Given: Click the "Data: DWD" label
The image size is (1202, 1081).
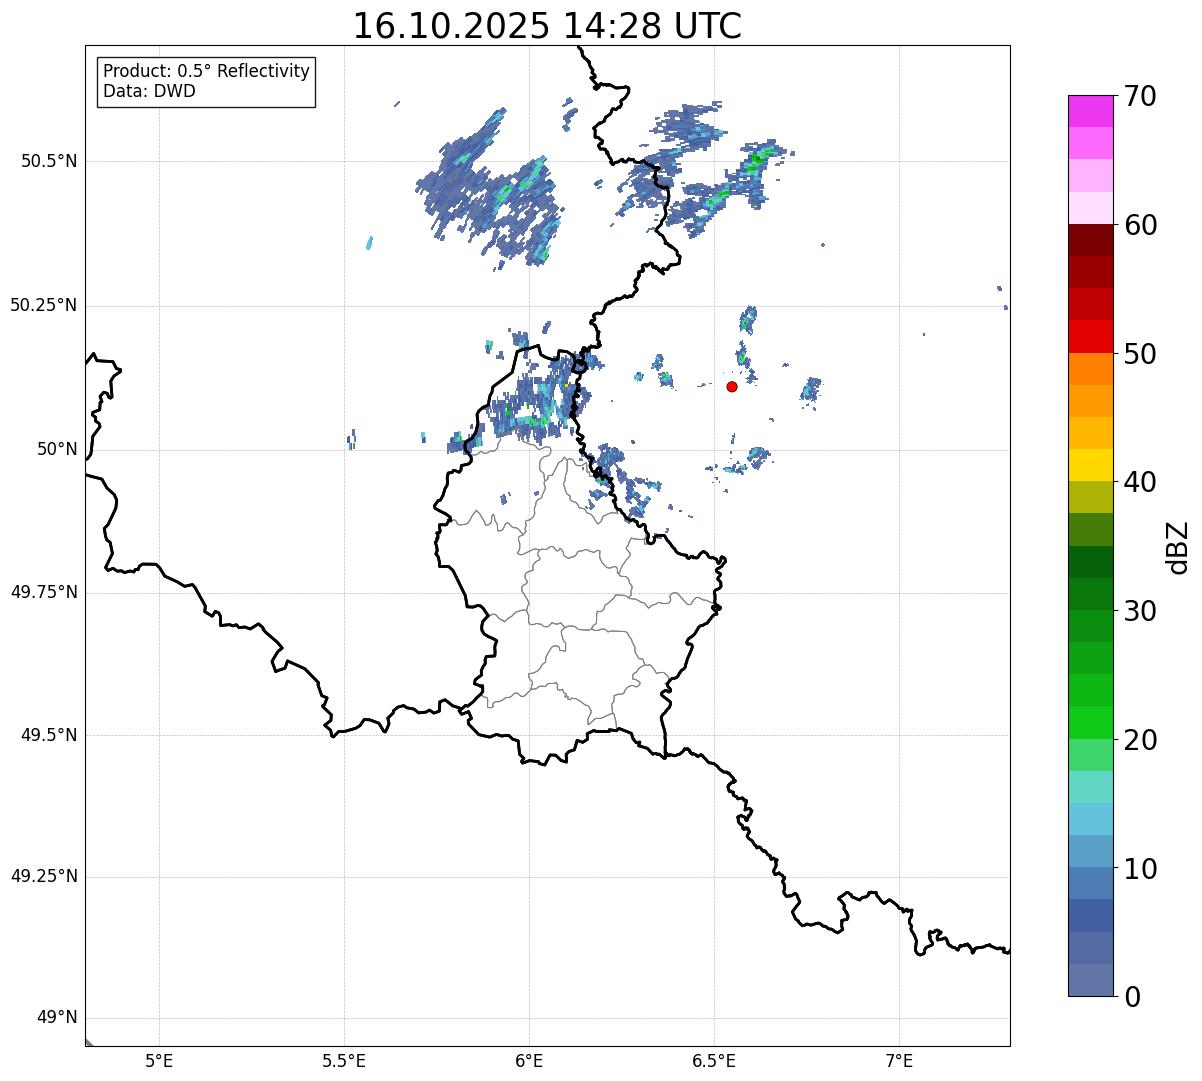Looking at the screenshot, I should coord(149,91).
